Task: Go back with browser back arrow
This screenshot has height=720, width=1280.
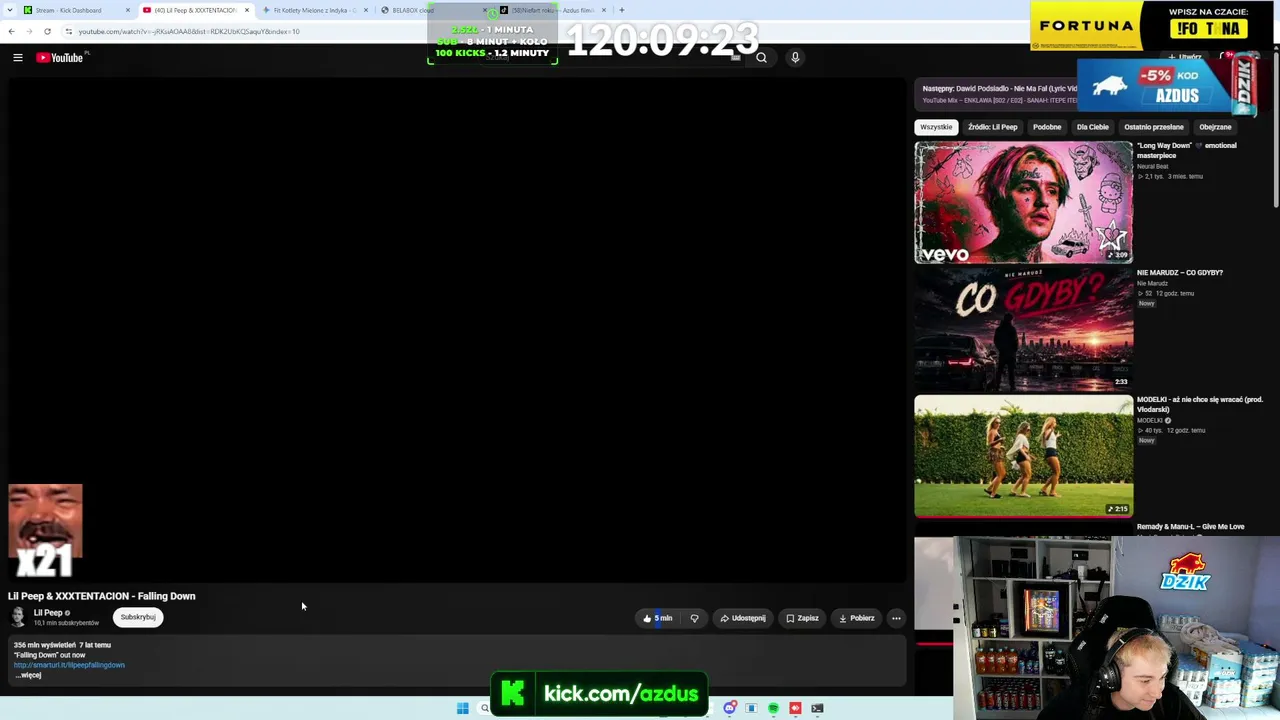Action: (x=11, y=31)
